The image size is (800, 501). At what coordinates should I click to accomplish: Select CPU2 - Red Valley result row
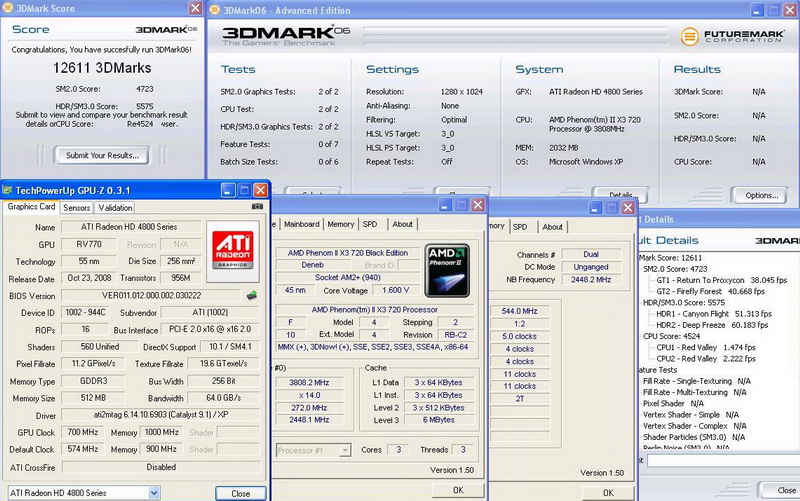pos(706,359)
